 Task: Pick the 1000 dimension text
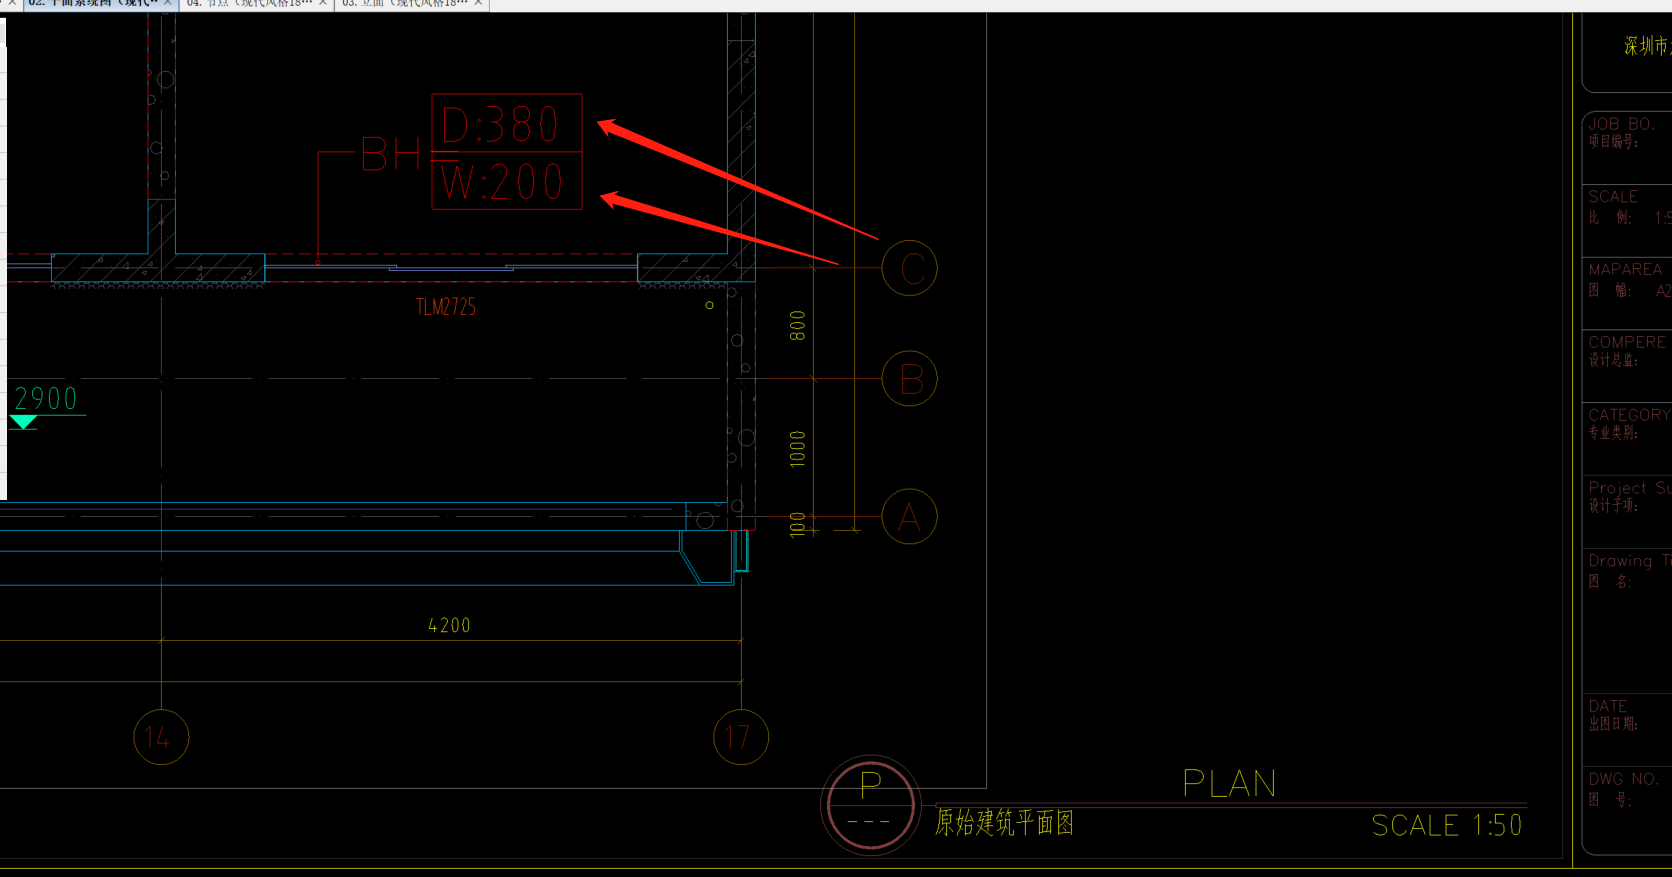(797, 448)
